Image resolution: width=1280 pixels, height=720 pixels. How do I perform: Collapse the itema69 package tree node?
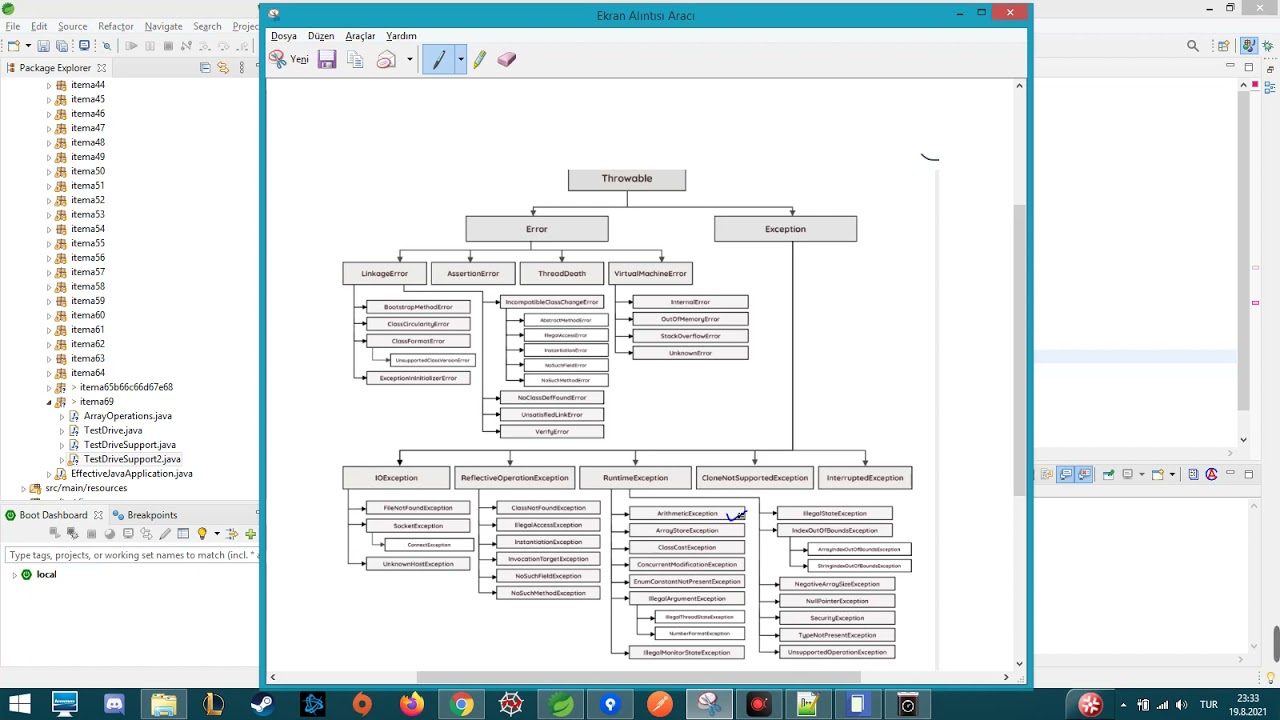coord(48,402)
